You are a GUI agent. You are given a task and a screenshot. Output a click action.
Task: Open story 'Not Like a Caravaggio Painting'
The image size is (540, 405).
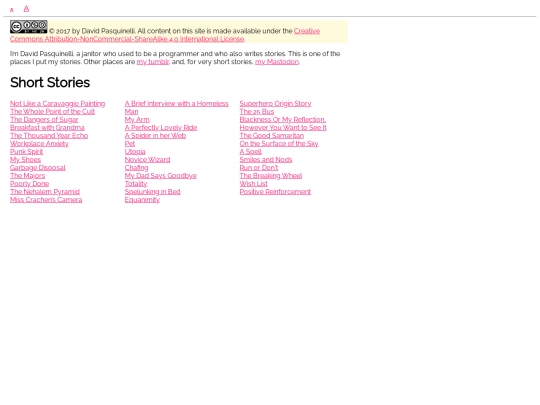(58, 104)
